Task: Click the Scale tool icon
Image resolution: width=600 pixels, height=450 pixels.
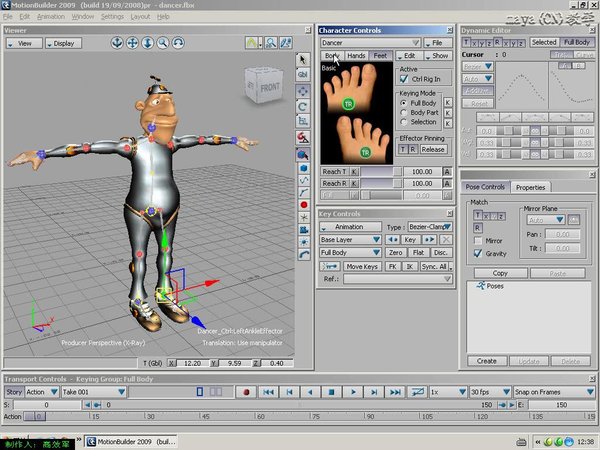Action: 303,123
